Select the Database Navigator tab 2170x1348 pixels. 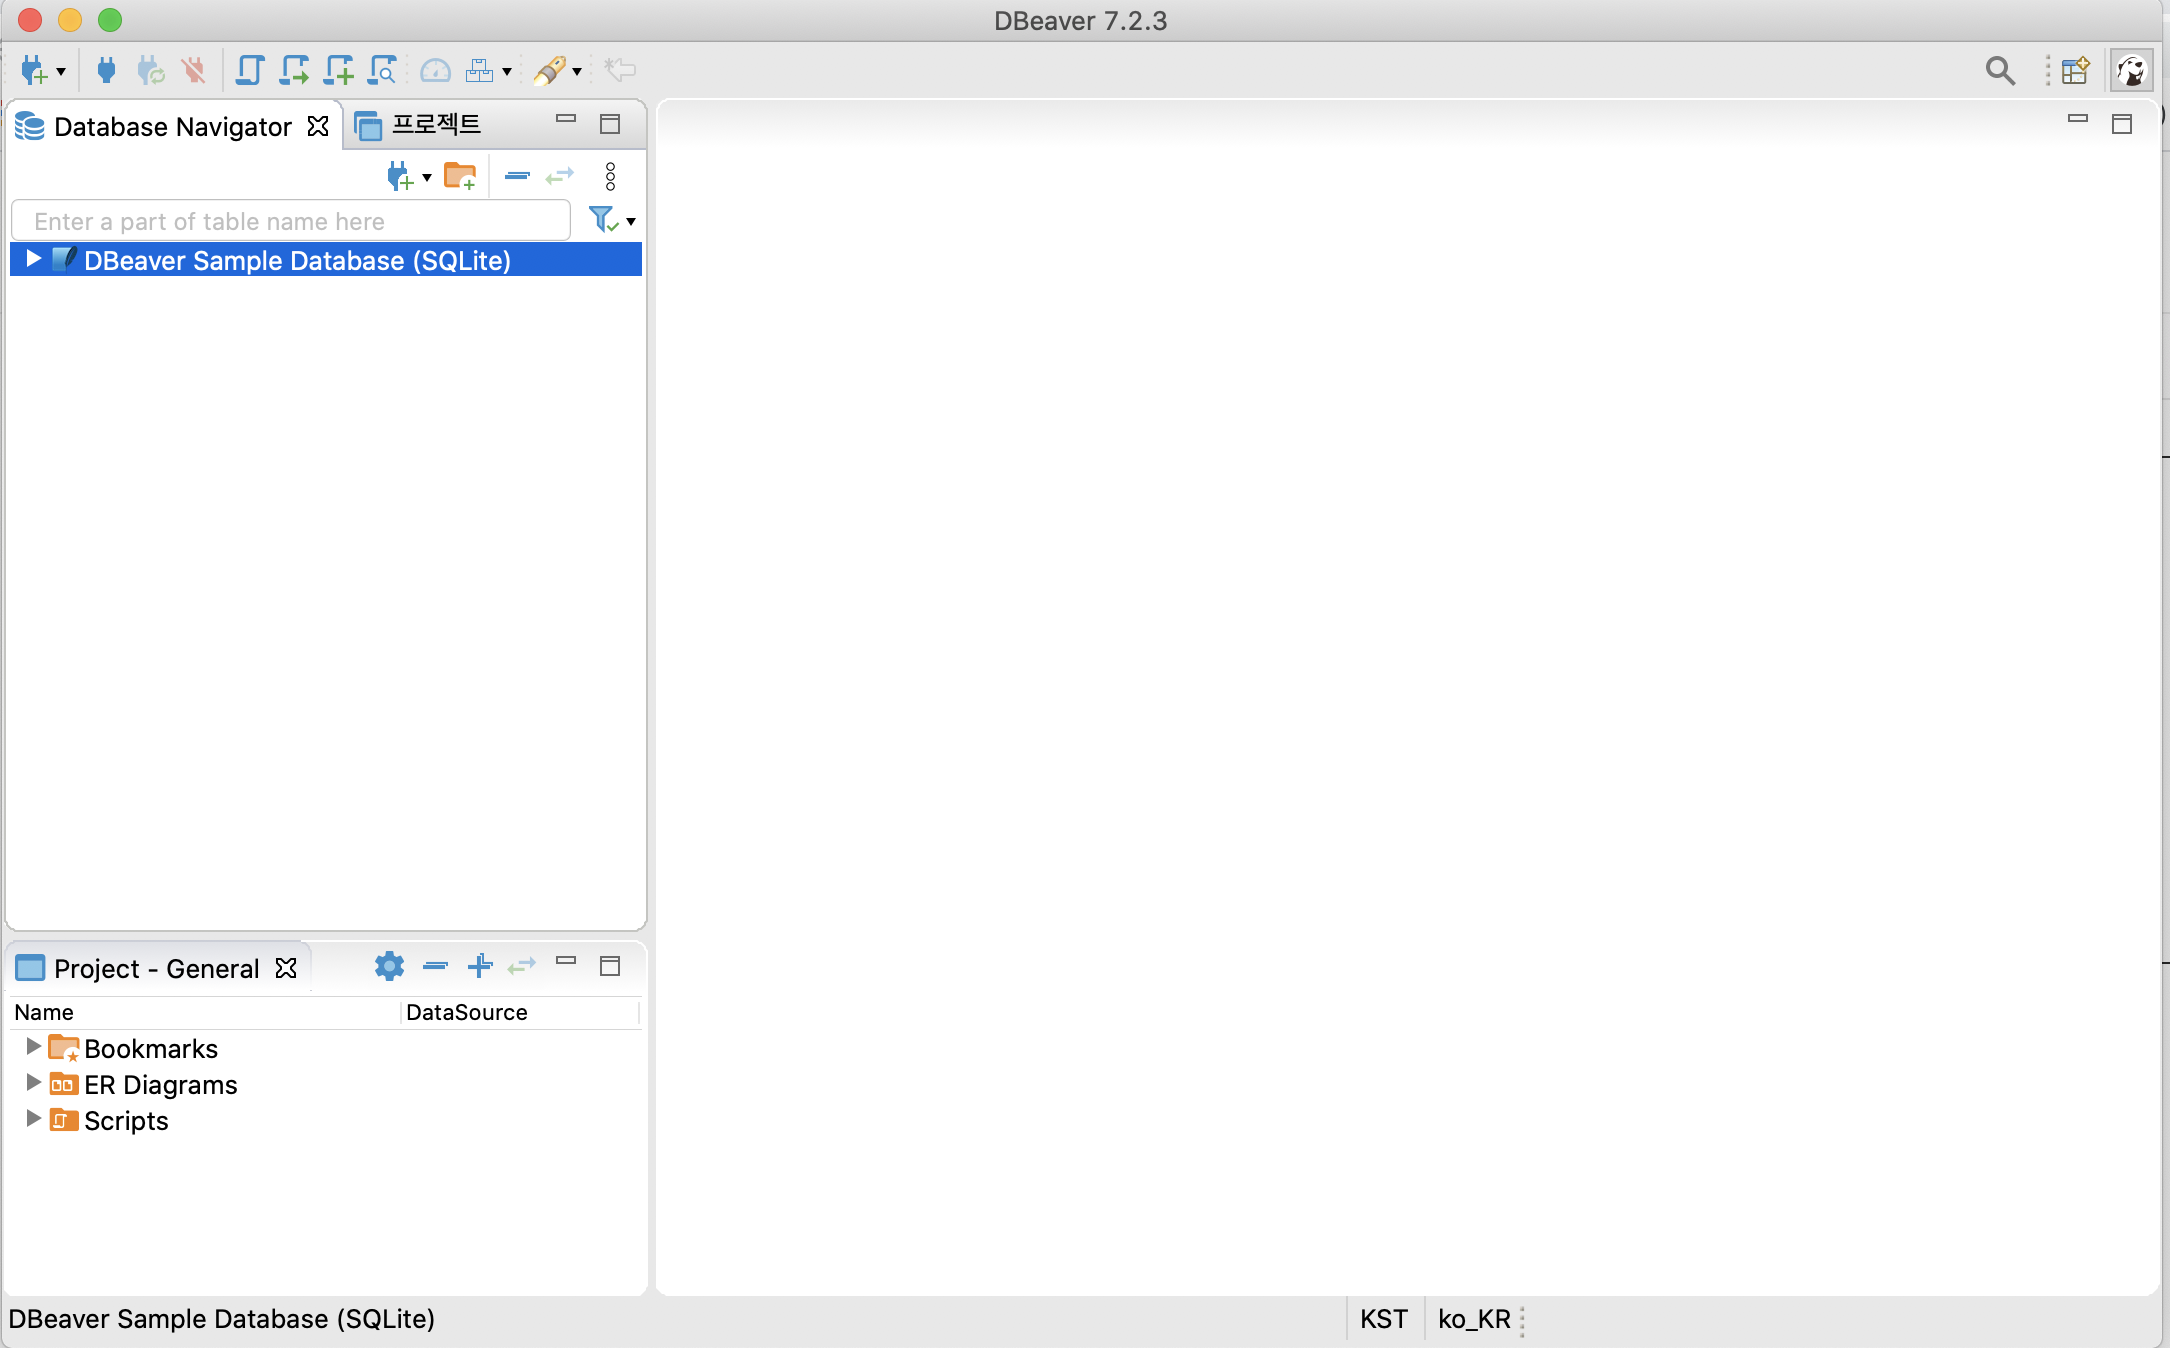pos(171,127)
